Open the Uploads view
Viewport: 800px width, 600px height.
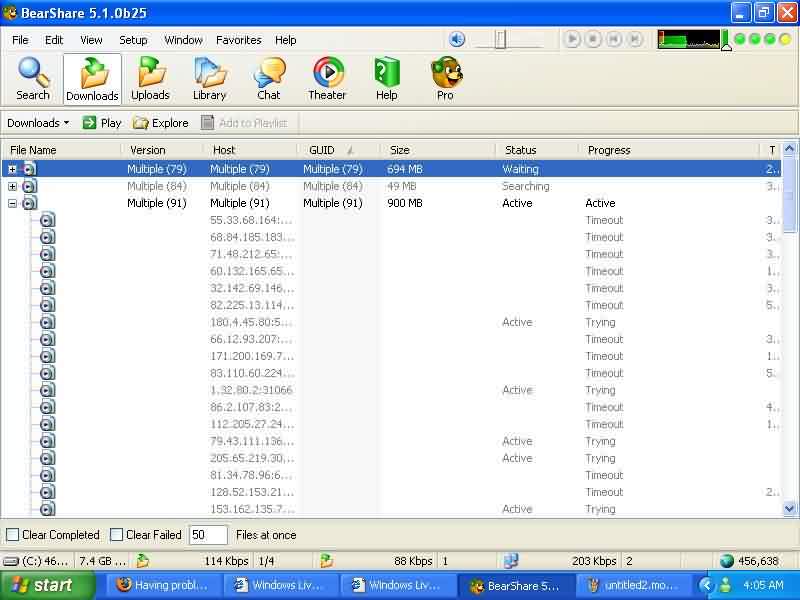tap(150, 79)
